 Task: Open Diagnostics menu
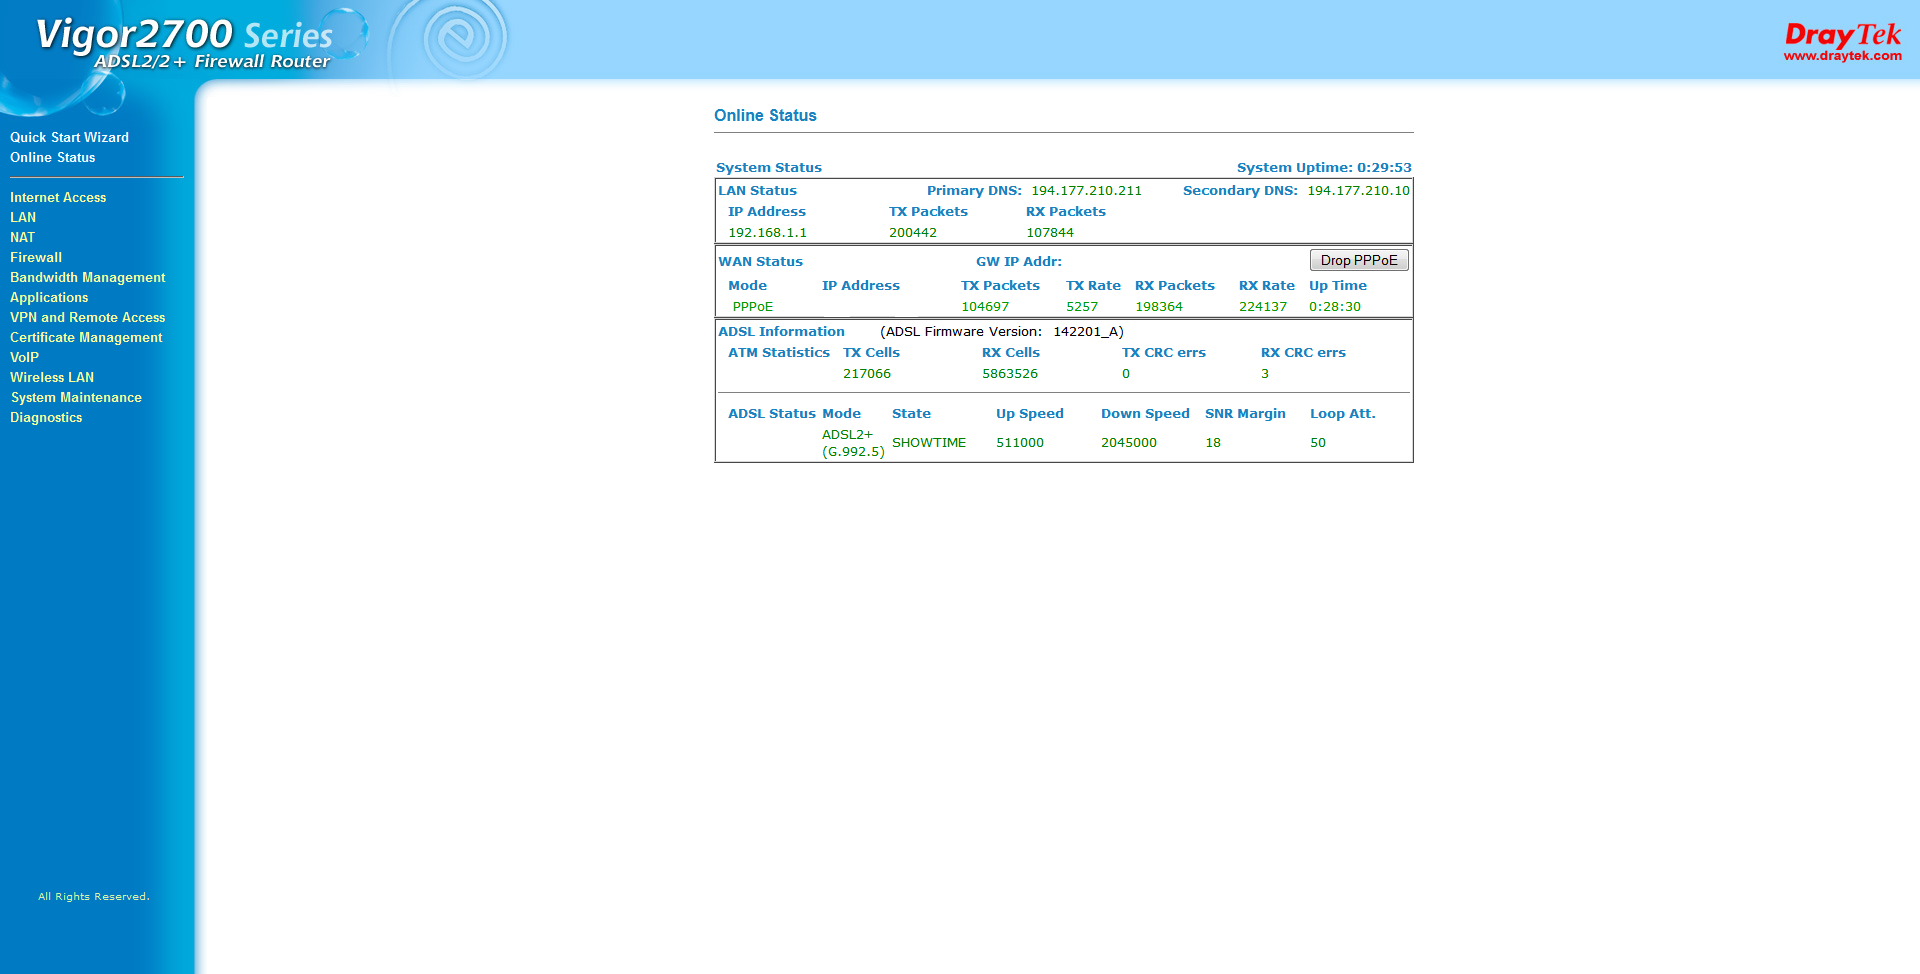pyautogui.click(x=46, y=417)
